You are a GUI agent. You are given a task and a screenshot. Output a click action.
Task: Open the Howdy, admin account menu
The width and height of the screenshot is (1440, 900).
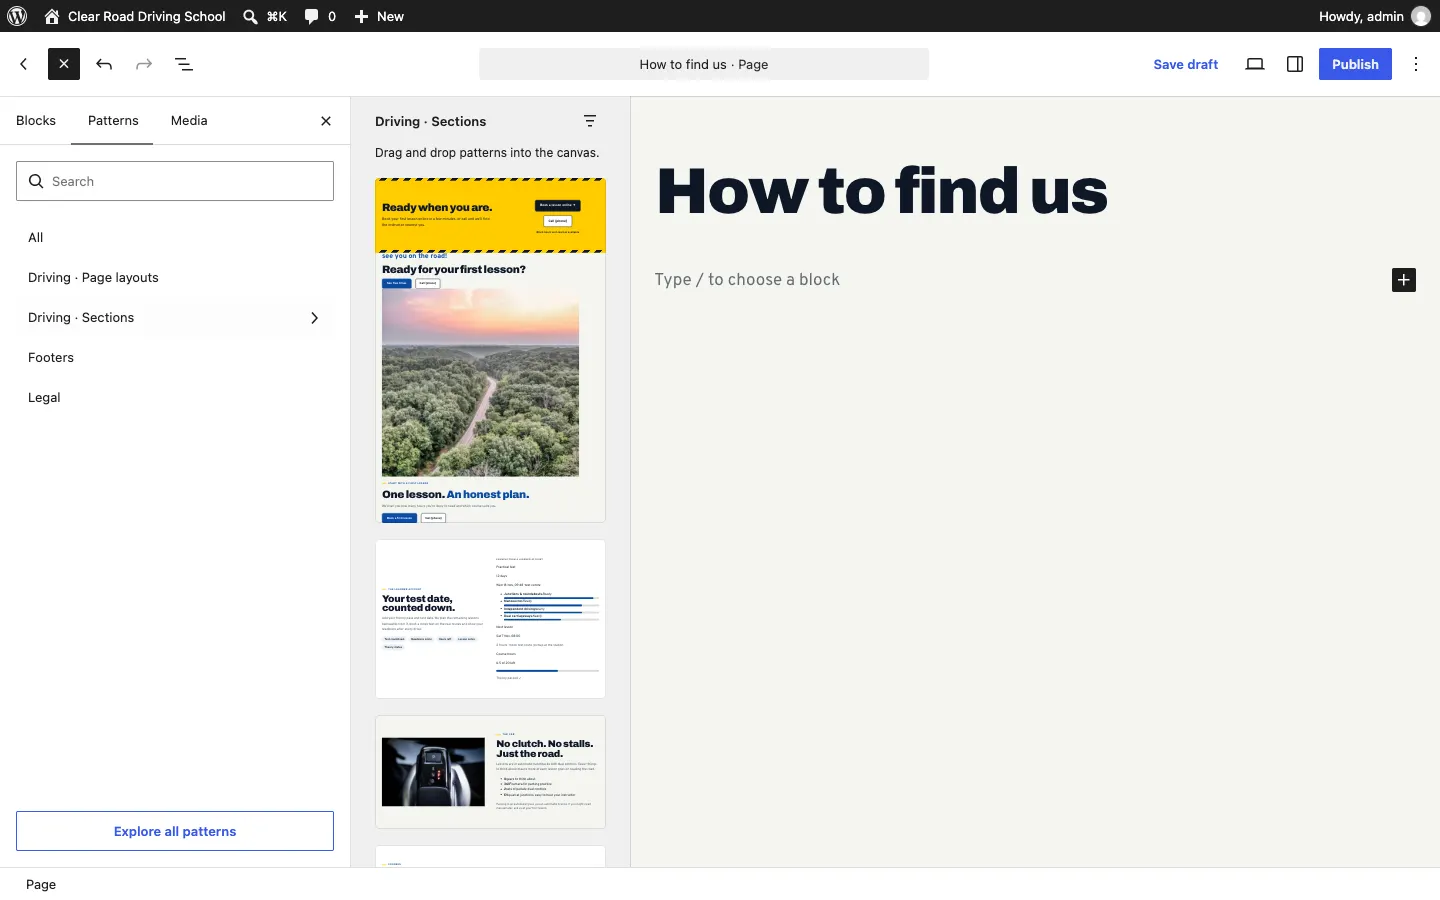click(x=1375, y=16)
